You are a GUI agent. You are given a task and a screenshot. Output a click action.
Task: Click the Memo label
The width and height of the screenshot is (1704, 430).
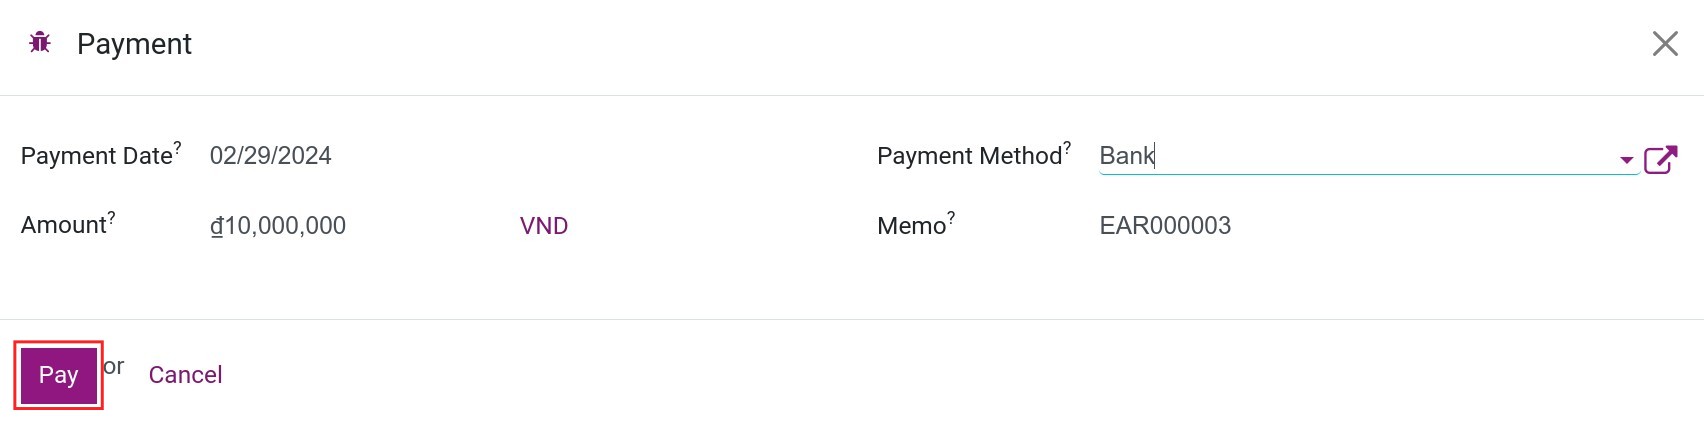(x=911, y=226)
